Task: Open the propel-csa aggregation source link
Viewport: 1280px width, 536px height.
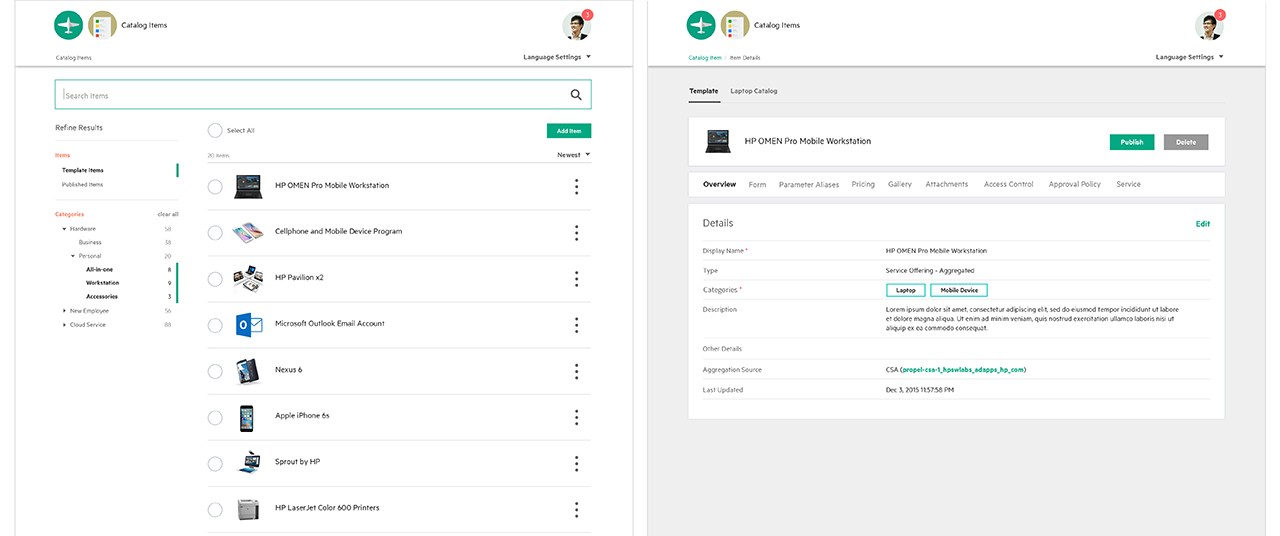Action: [x=963, y=370]
